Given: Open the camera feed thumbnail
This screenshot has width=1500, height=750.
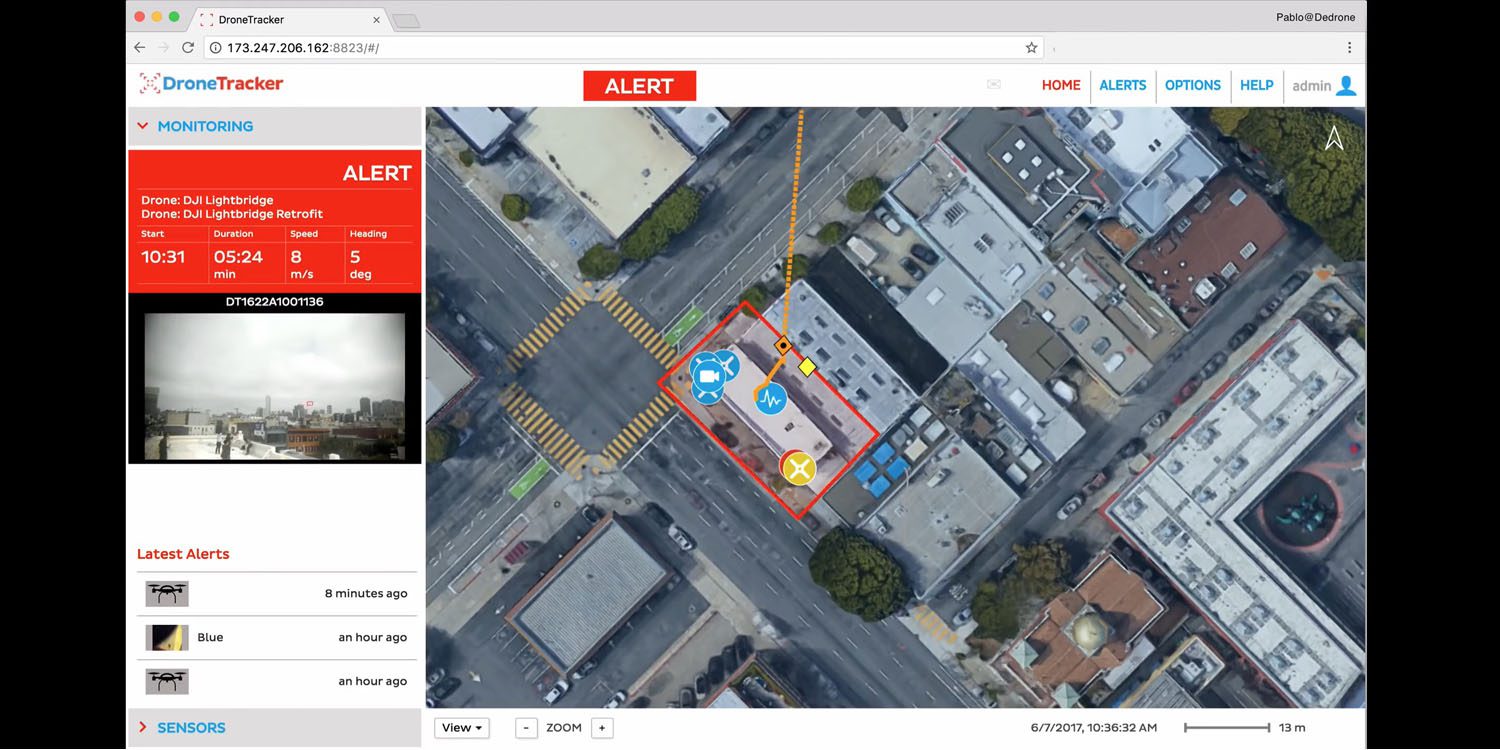Looking at the screenshot, I should pos(275,385).
